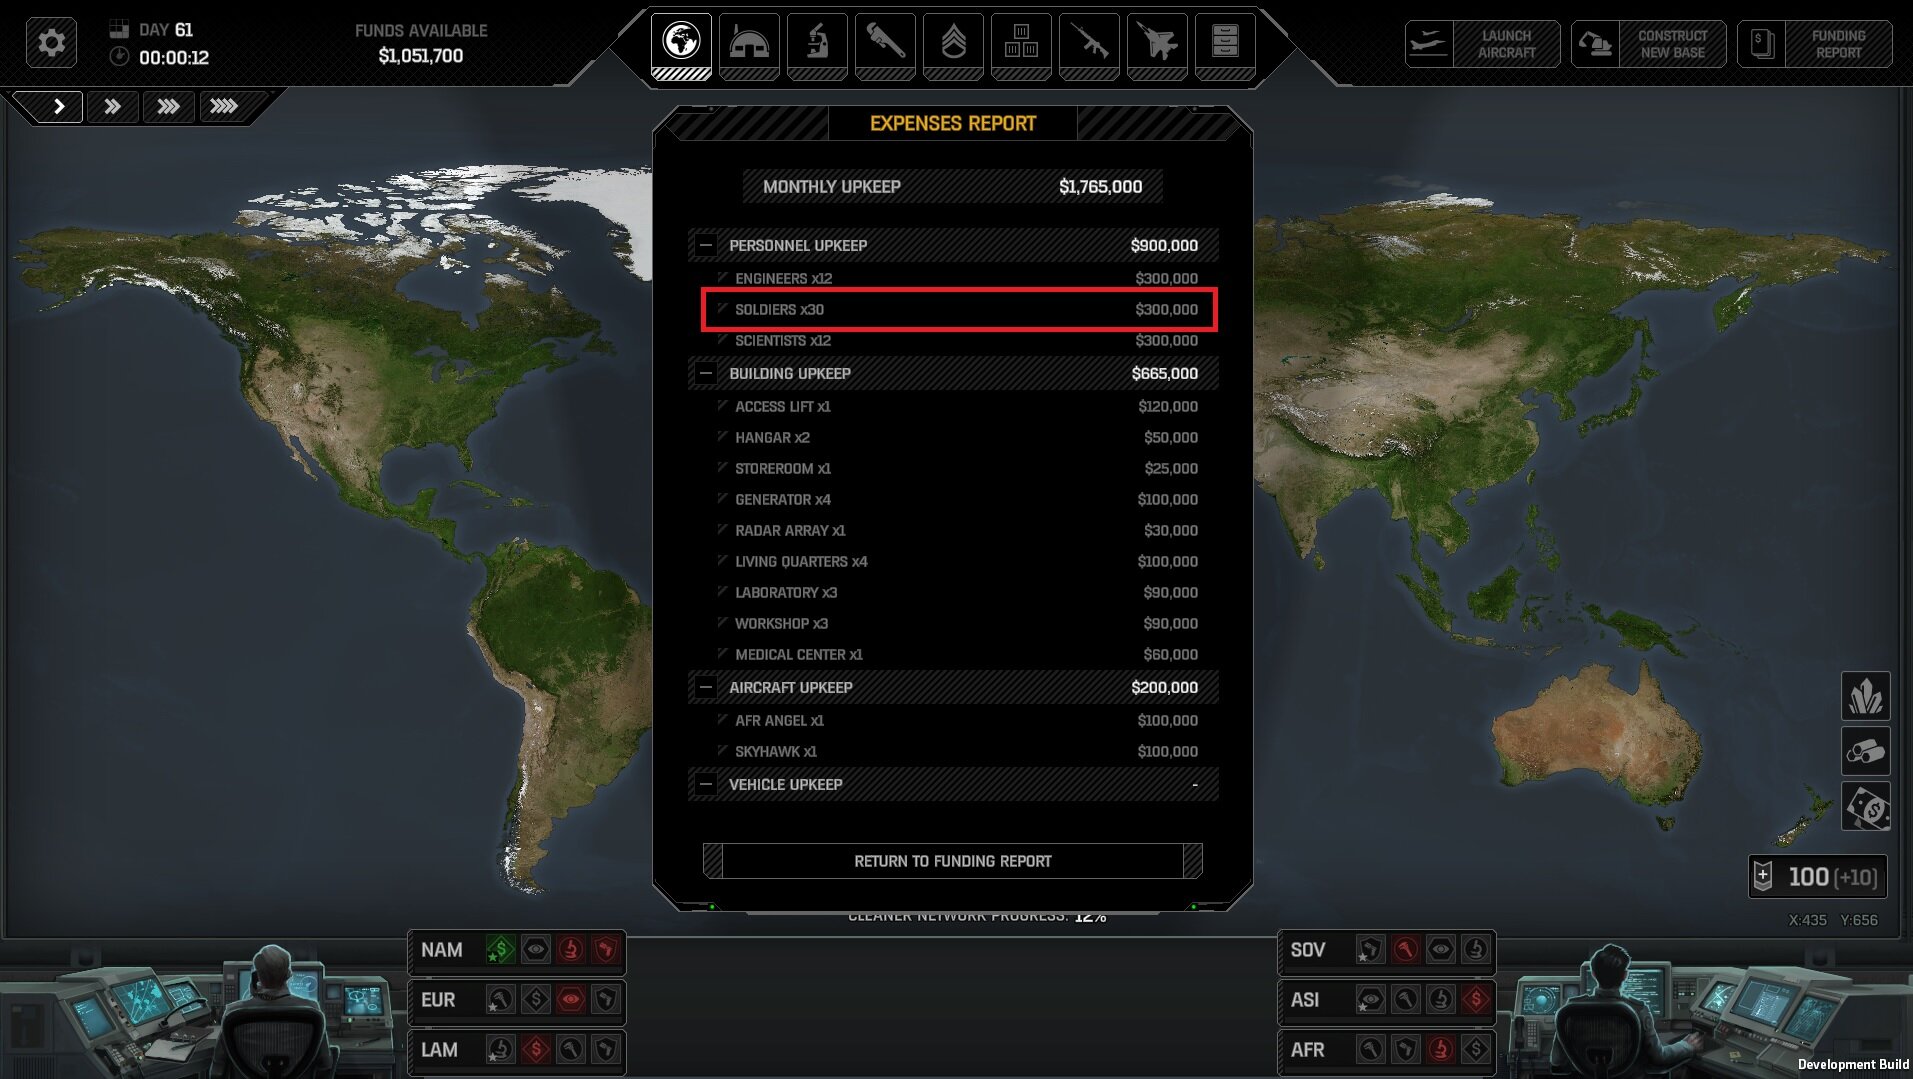Open the Engineering wrench tab
The width and height of the screenshot is (1913, 1079).
[x=885, y=45]
